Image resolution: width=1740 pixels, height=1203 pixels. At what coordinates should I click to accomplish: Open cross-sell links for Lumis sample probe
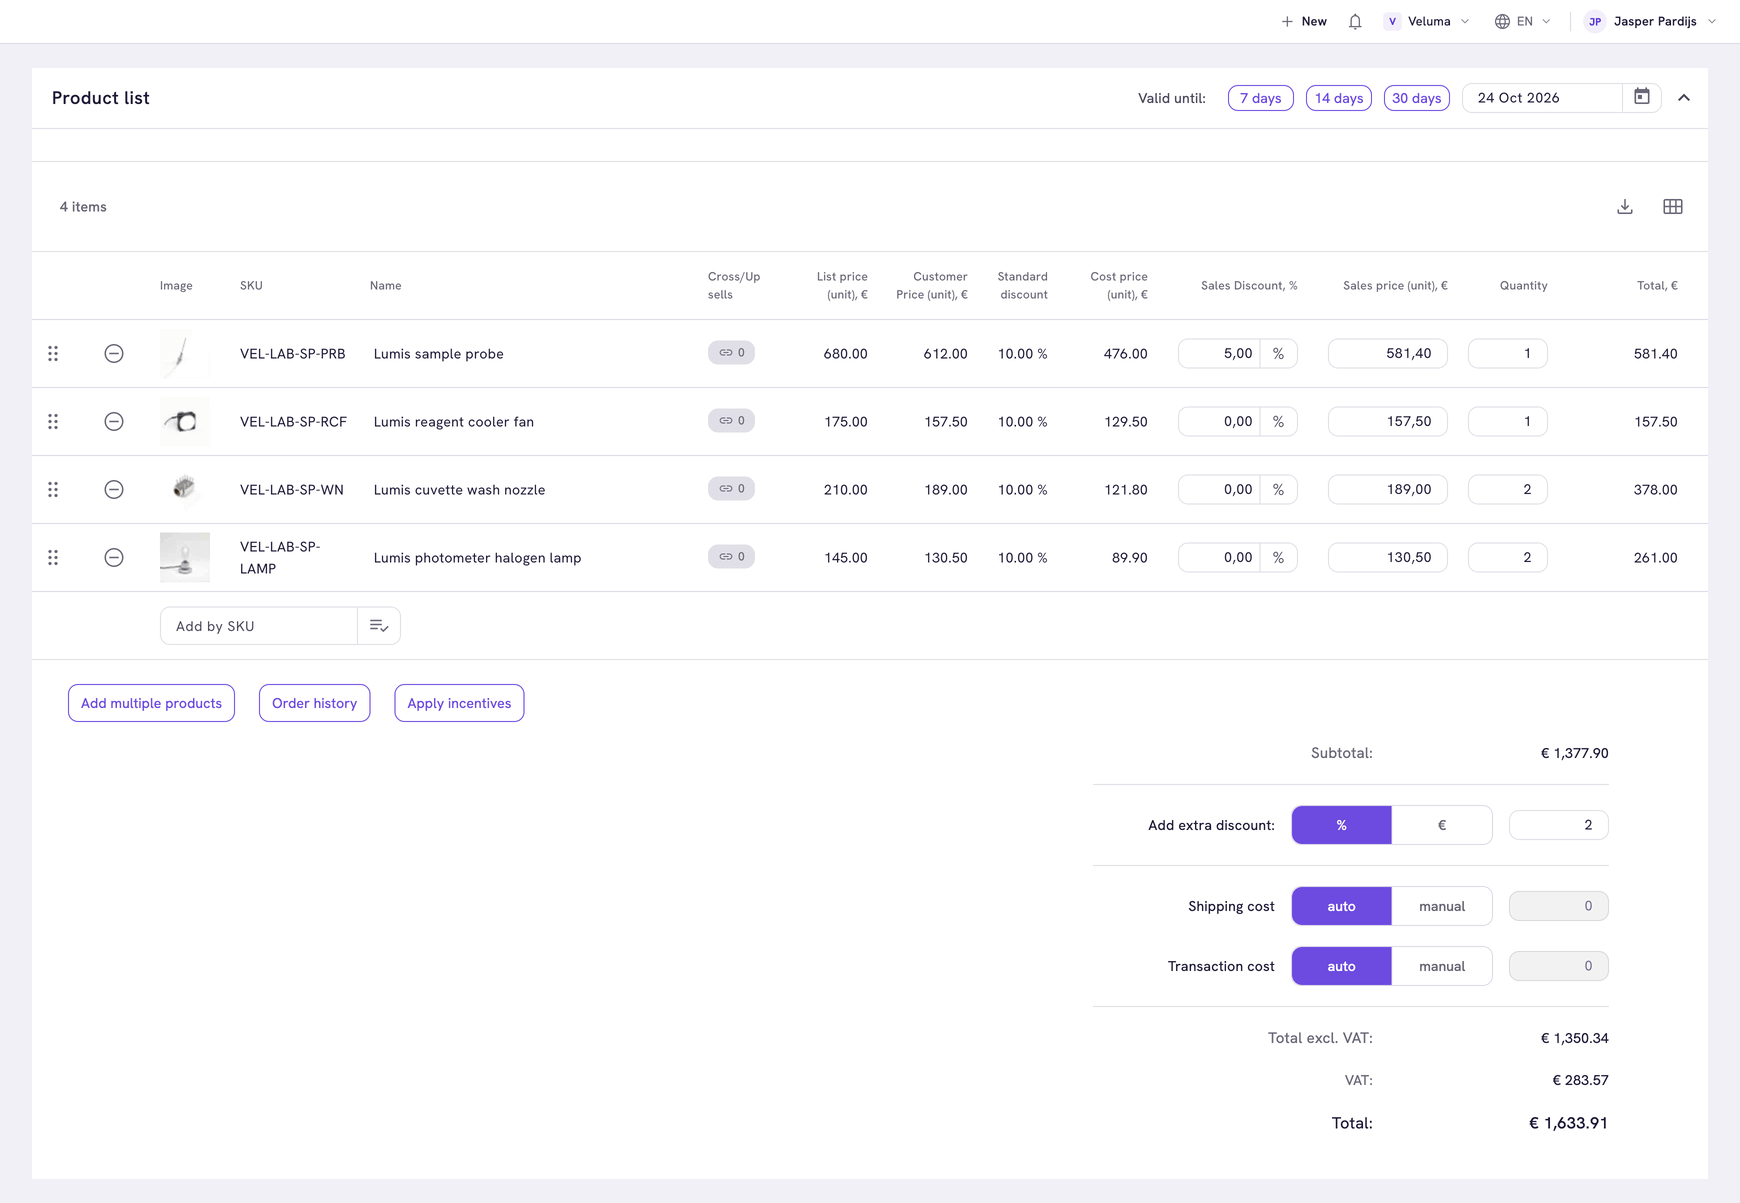pyautogui.click(x=731, y=352)
